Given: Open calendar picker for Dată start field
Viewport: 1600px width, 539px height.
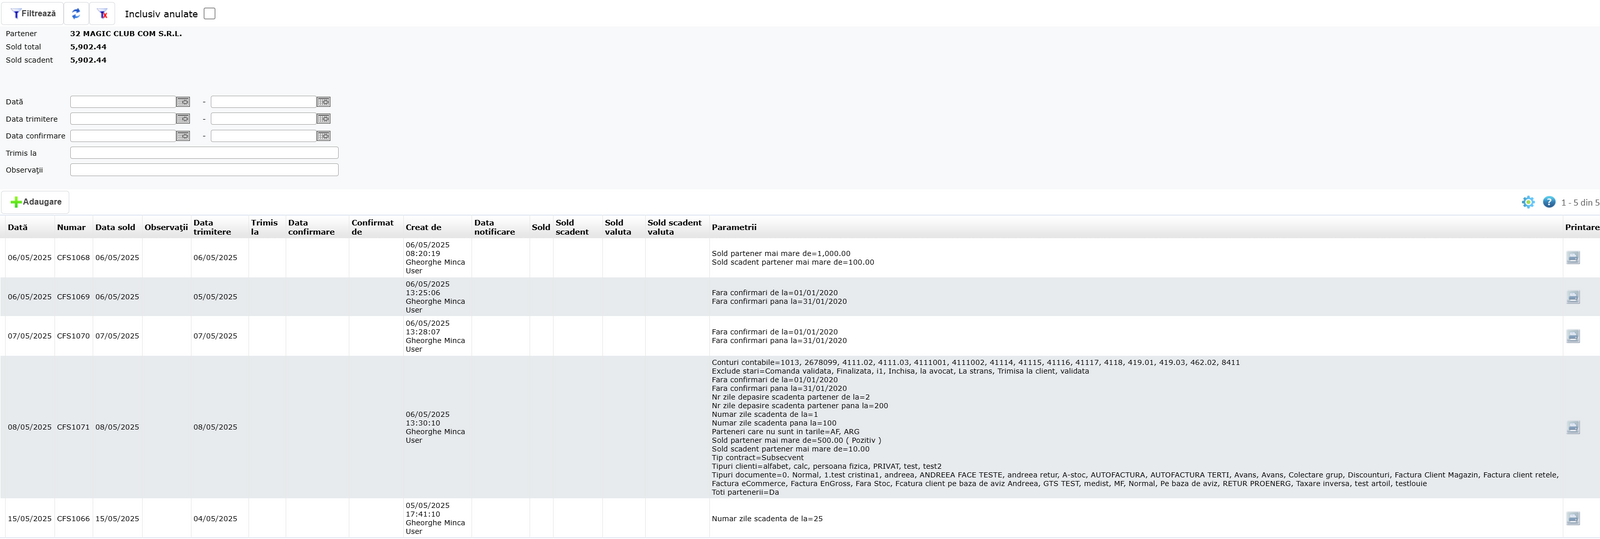Looking at the screenshot, I should (183, 102).
